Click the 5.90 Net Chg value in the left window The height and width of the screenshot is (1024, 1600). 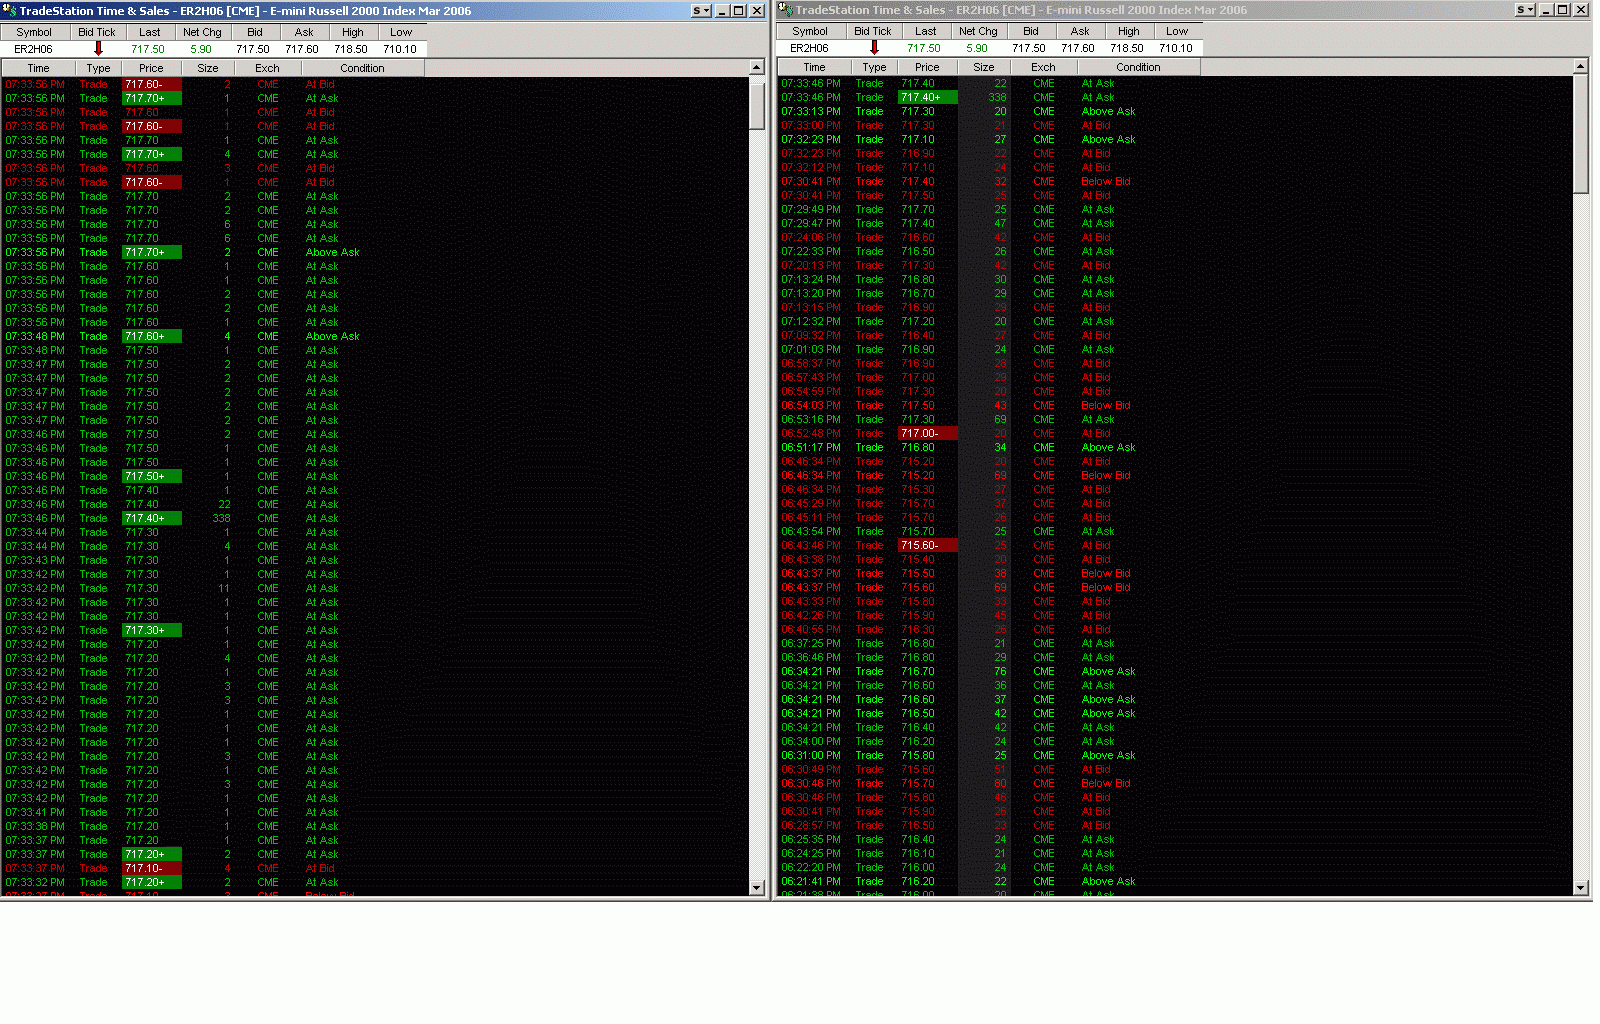pos(201,49)
